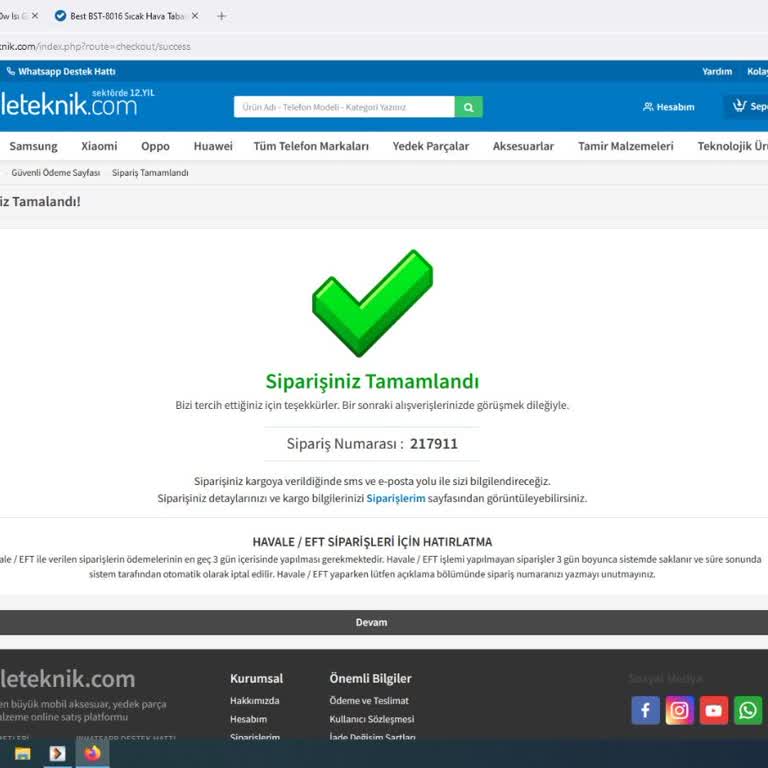This screenshot has width=768, height=768.
Task: Click the Önemli Bilgiler footer heading
Action: coord(370,678)
